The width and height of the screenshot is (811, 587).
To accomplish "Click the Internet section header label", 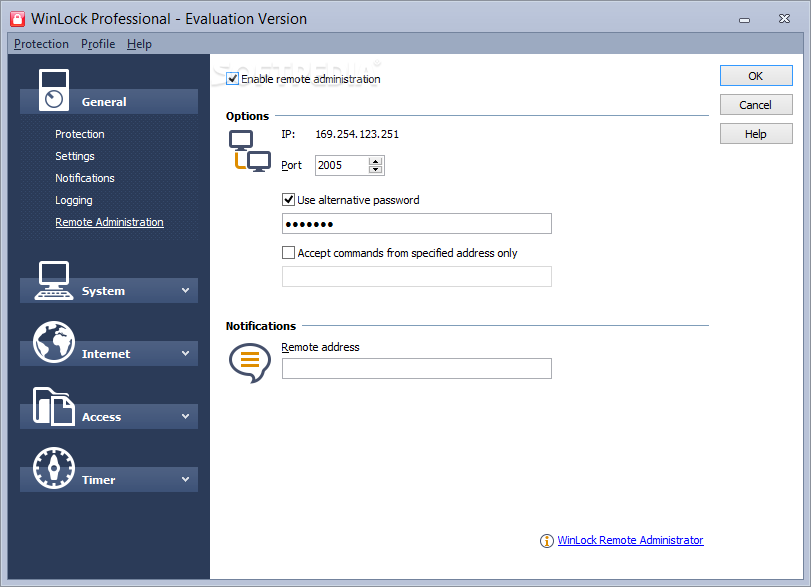I will pos(106,354).
